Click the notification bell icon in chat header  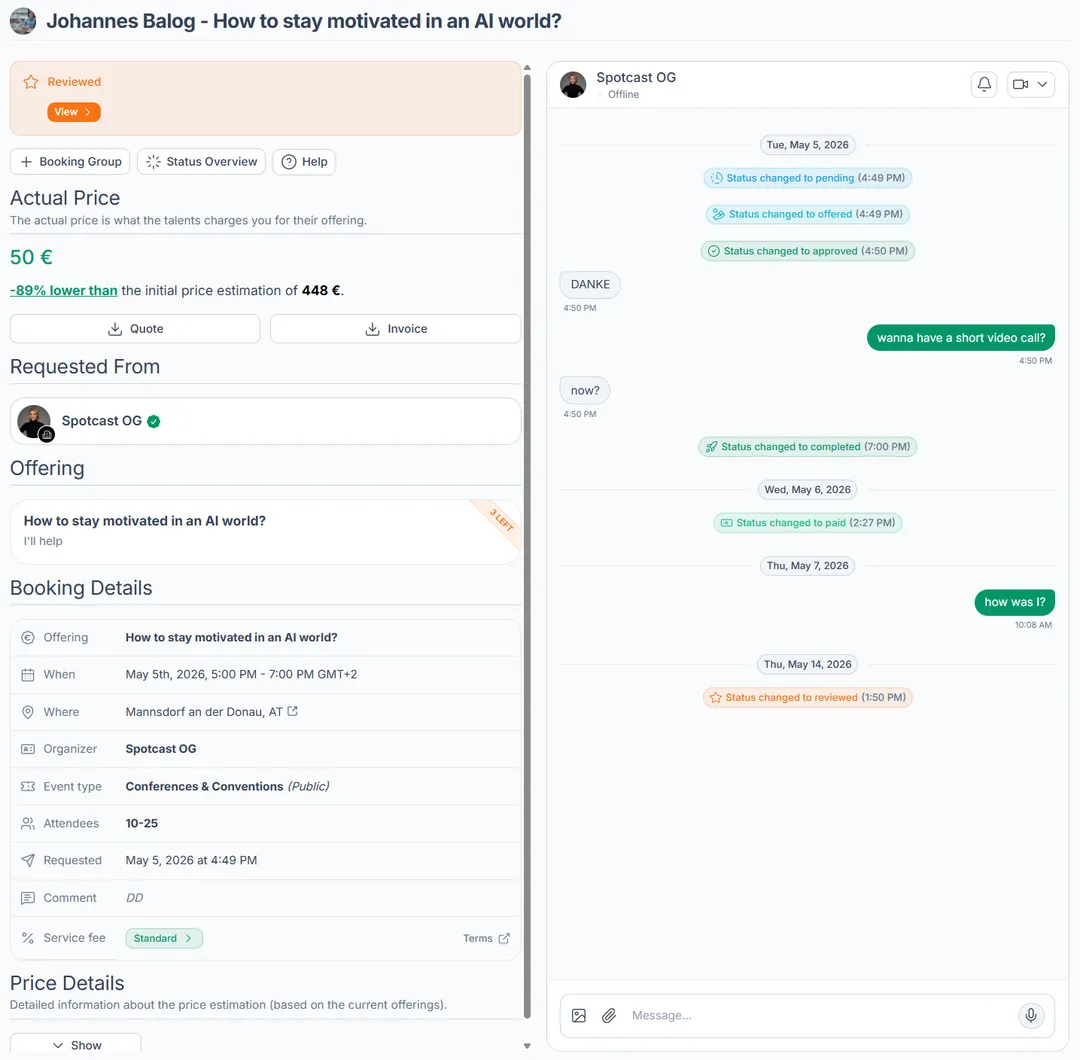(984, 84)
